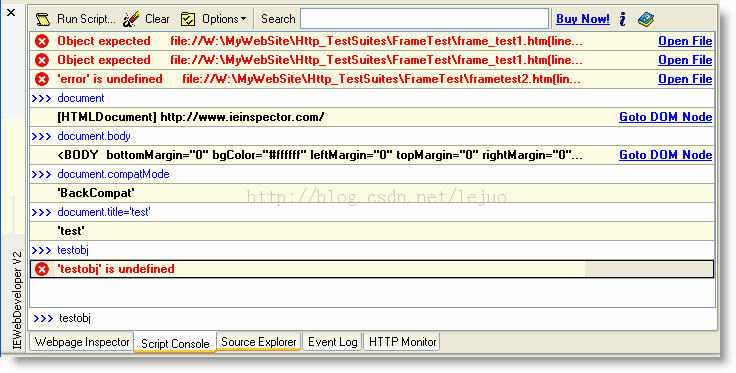Open the help book icon

pyautogui.click(x=646, y=19)
